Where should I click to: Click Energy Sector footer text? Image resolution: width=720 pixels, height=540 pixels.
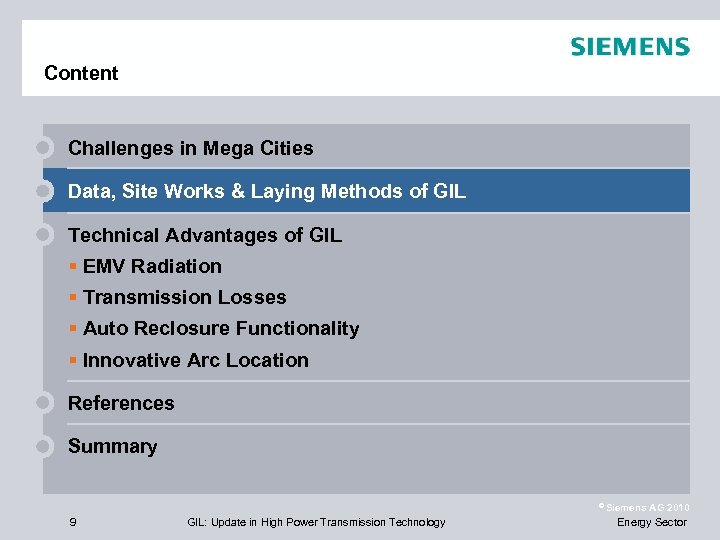652,522
